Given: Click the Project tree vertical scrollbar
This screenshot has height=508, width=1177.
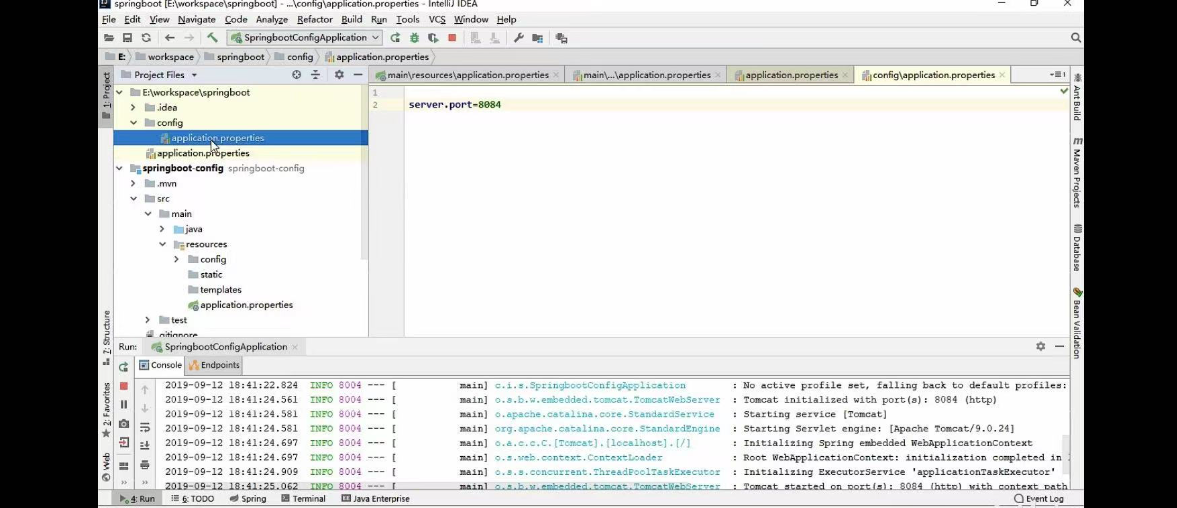Looking at the screenshot, I should [365, 173].
